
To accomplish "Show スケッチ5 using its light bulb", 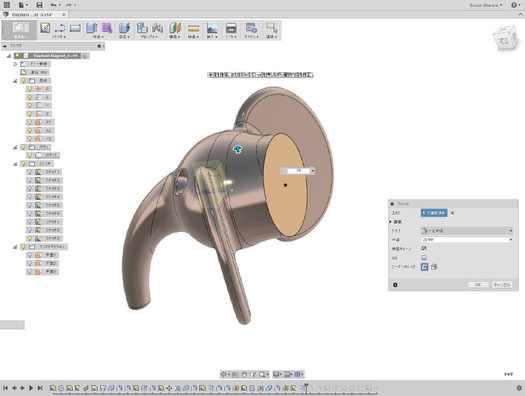I will click(29, 205).
